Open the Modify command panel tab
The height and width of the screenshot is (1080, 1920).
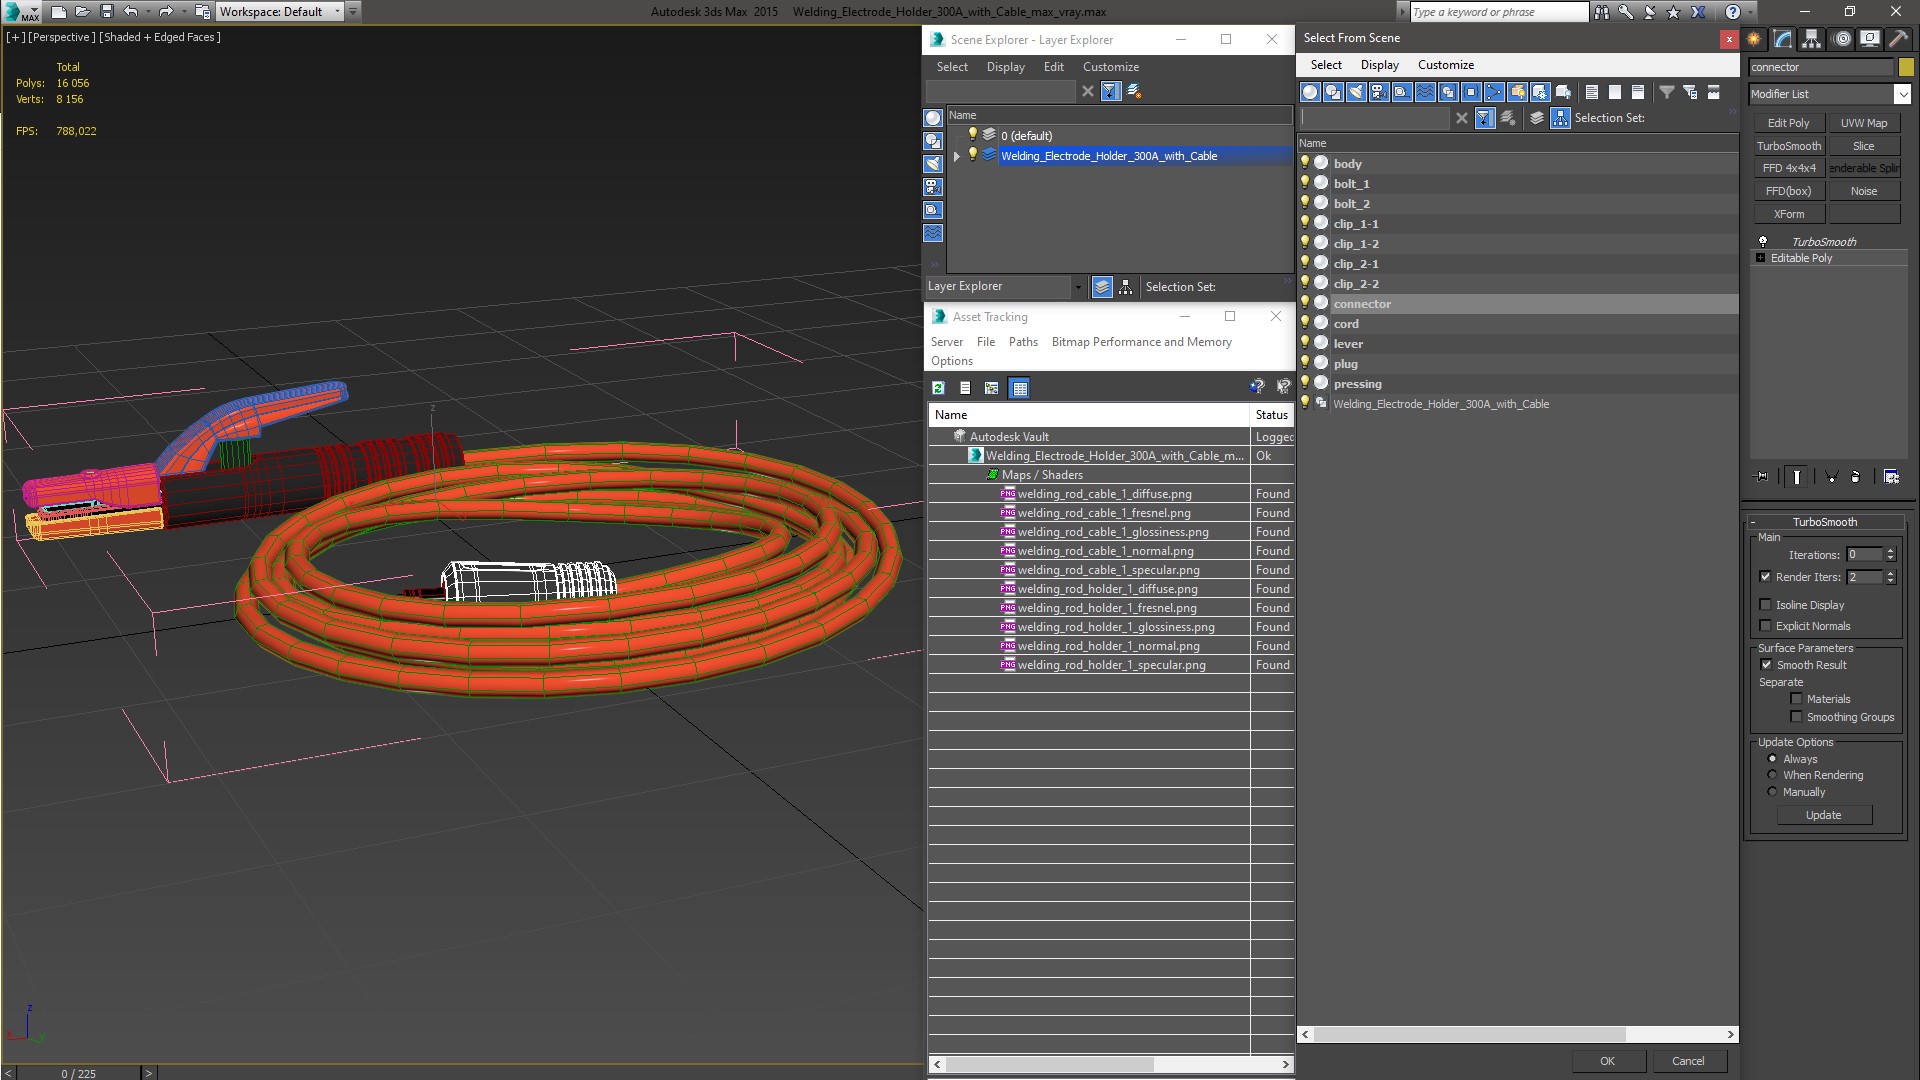coord(1783,39)
